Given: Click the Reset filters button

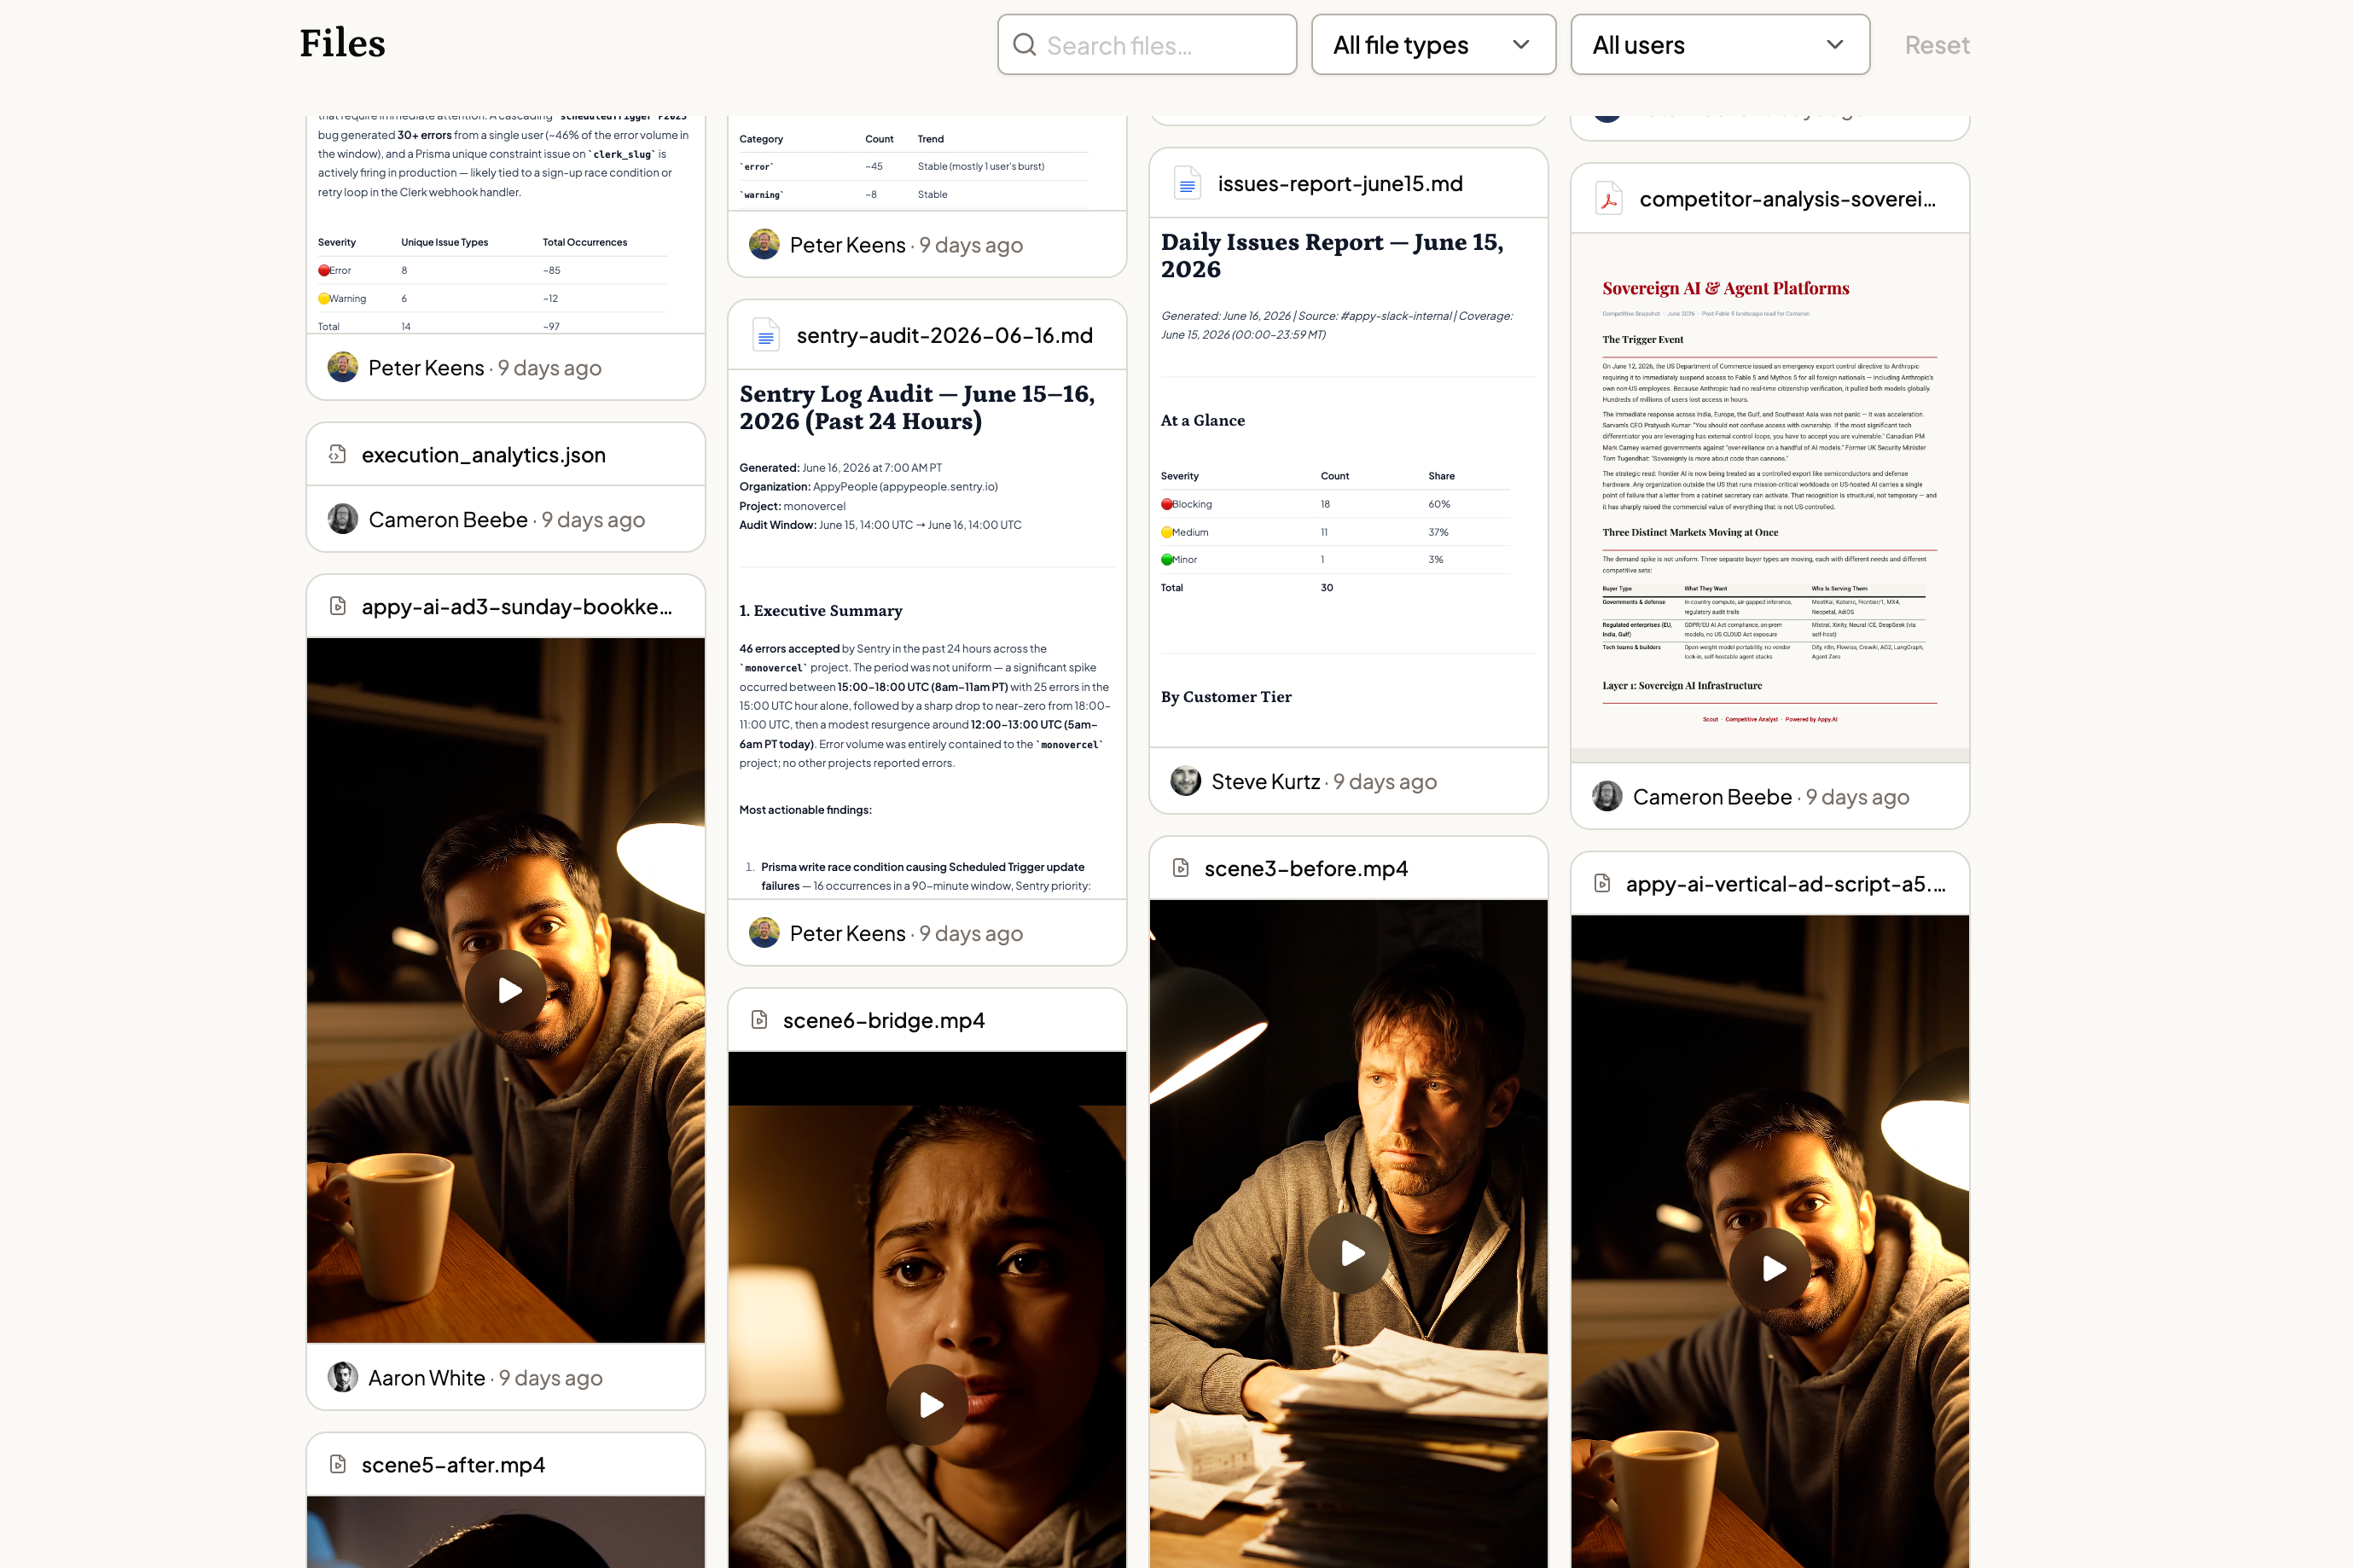Looking at the screenshot, I should click(x=1936, y=45).
